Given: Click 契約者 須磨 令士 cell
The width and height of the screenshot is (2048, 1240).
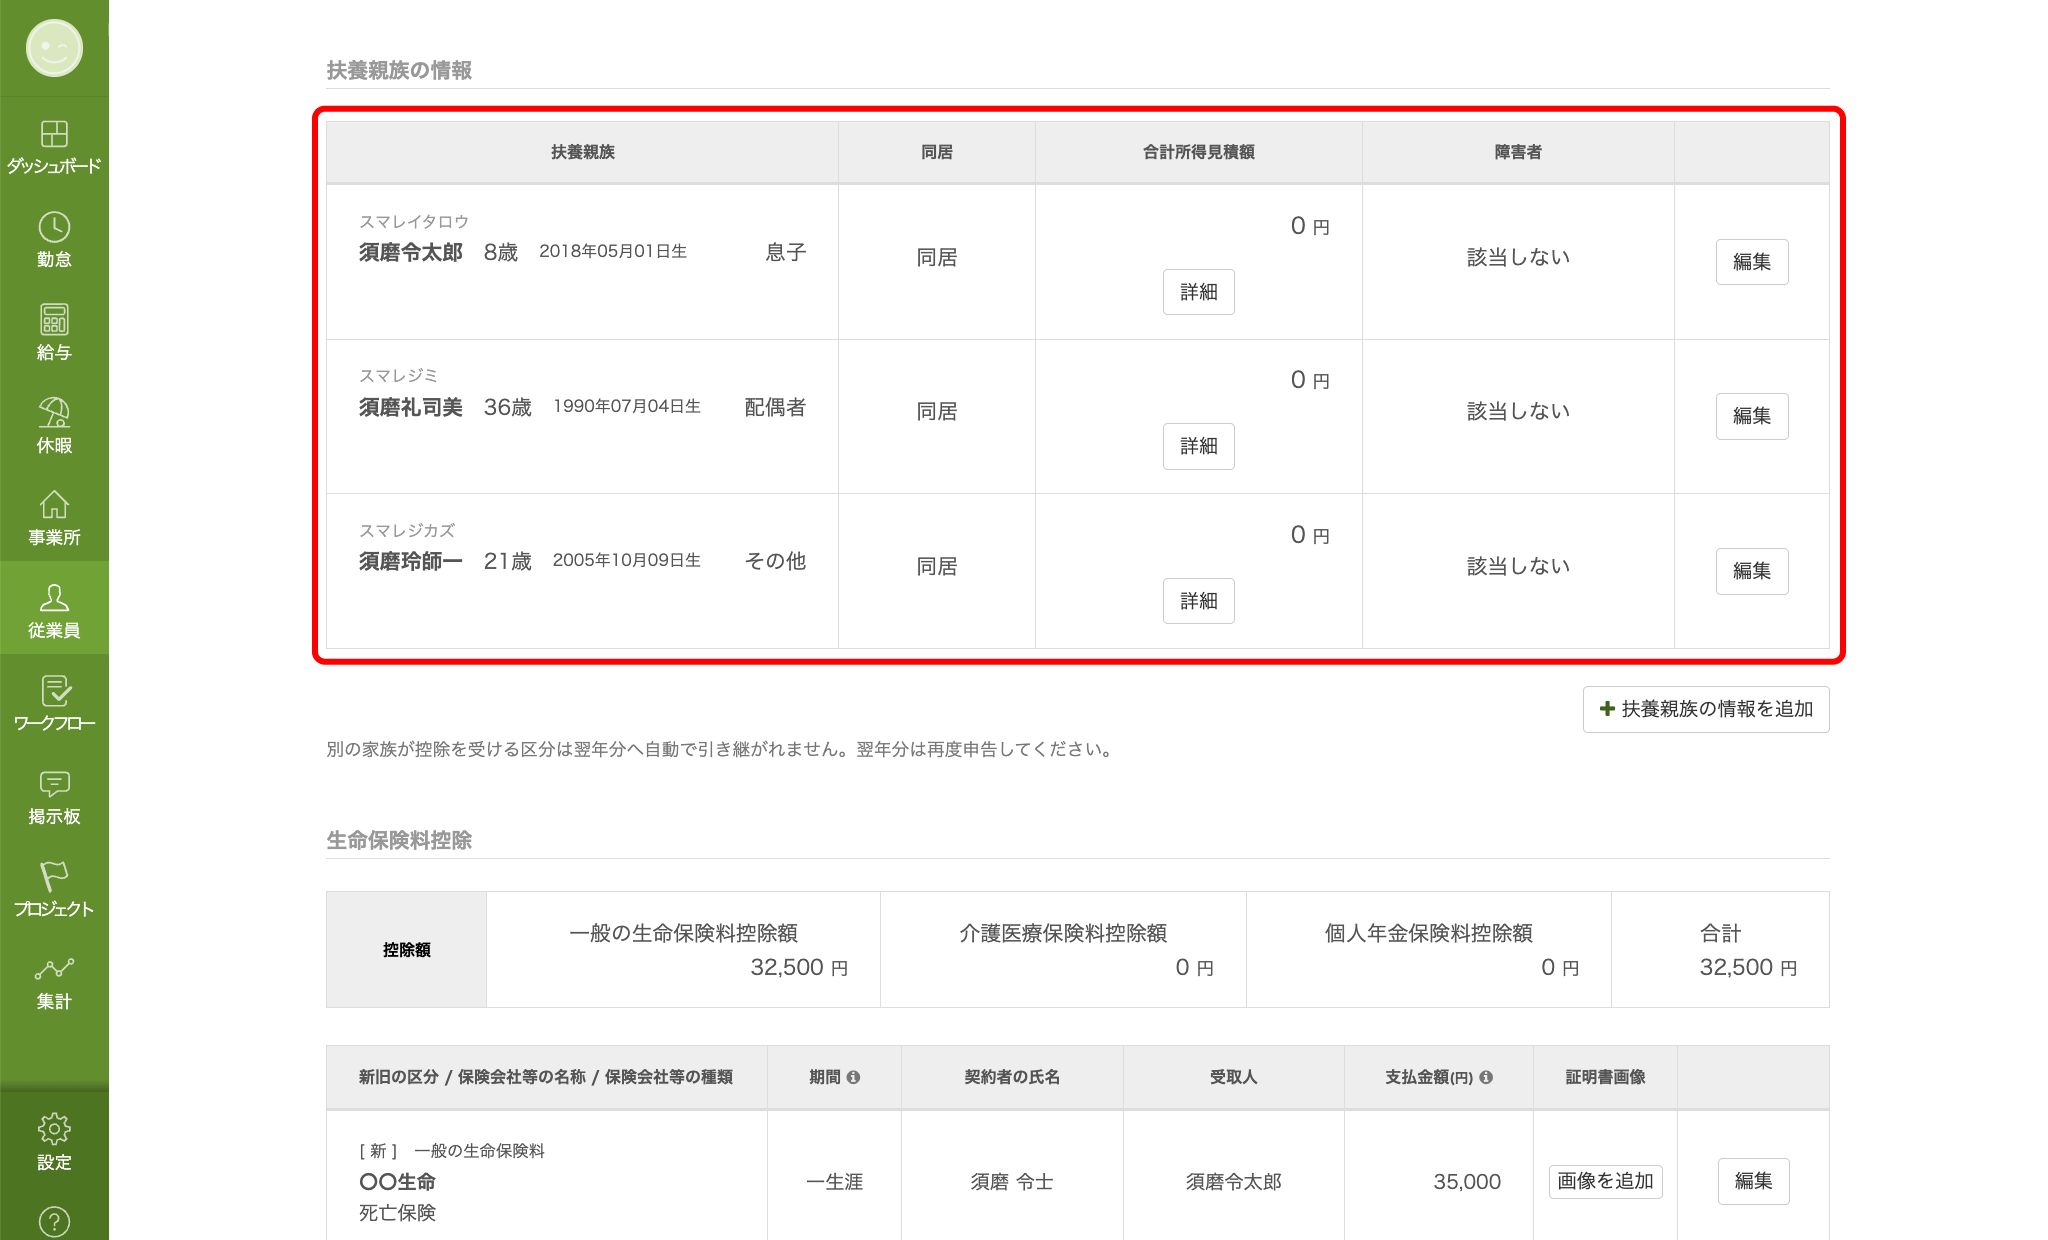Looking at the screenshot, I should tap(1012, 1181).
